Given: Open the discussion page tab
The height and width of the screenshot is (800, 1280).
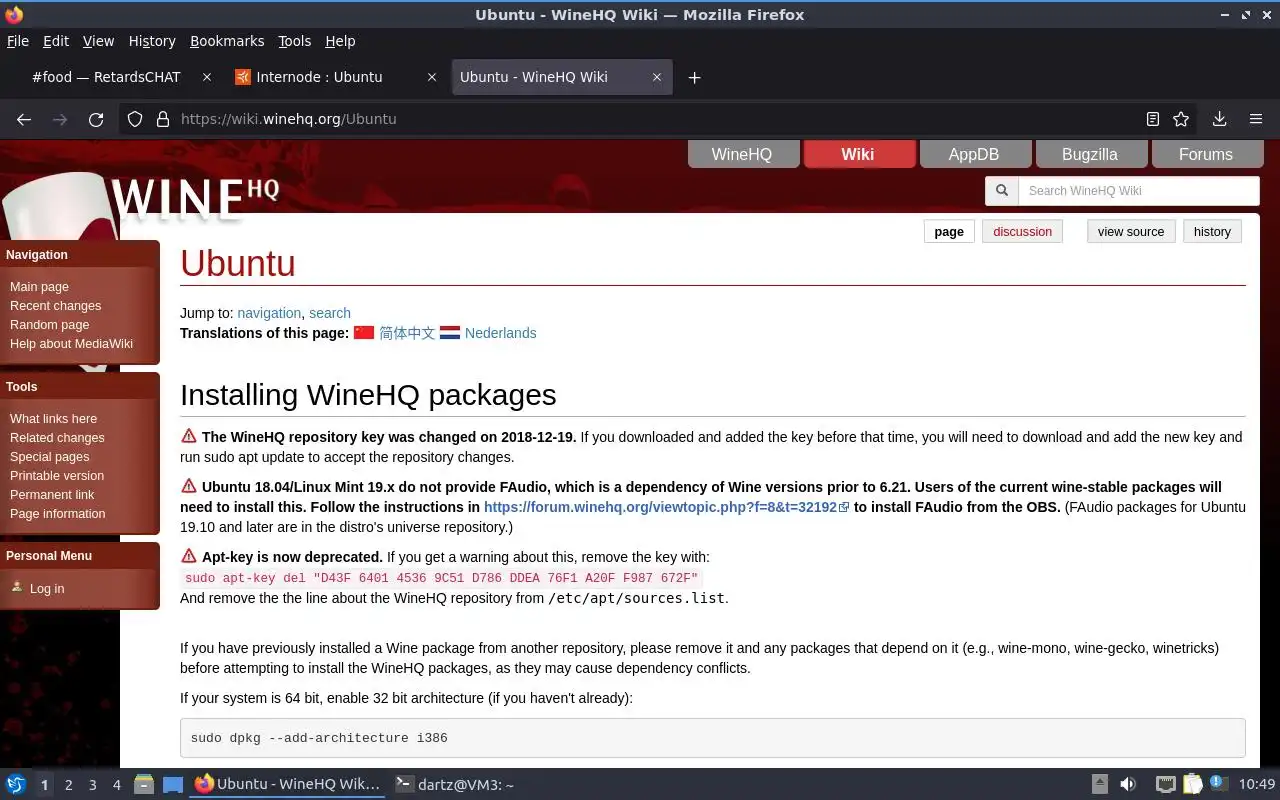Looking at the screenshot, I should click(x=1022, y=231).
